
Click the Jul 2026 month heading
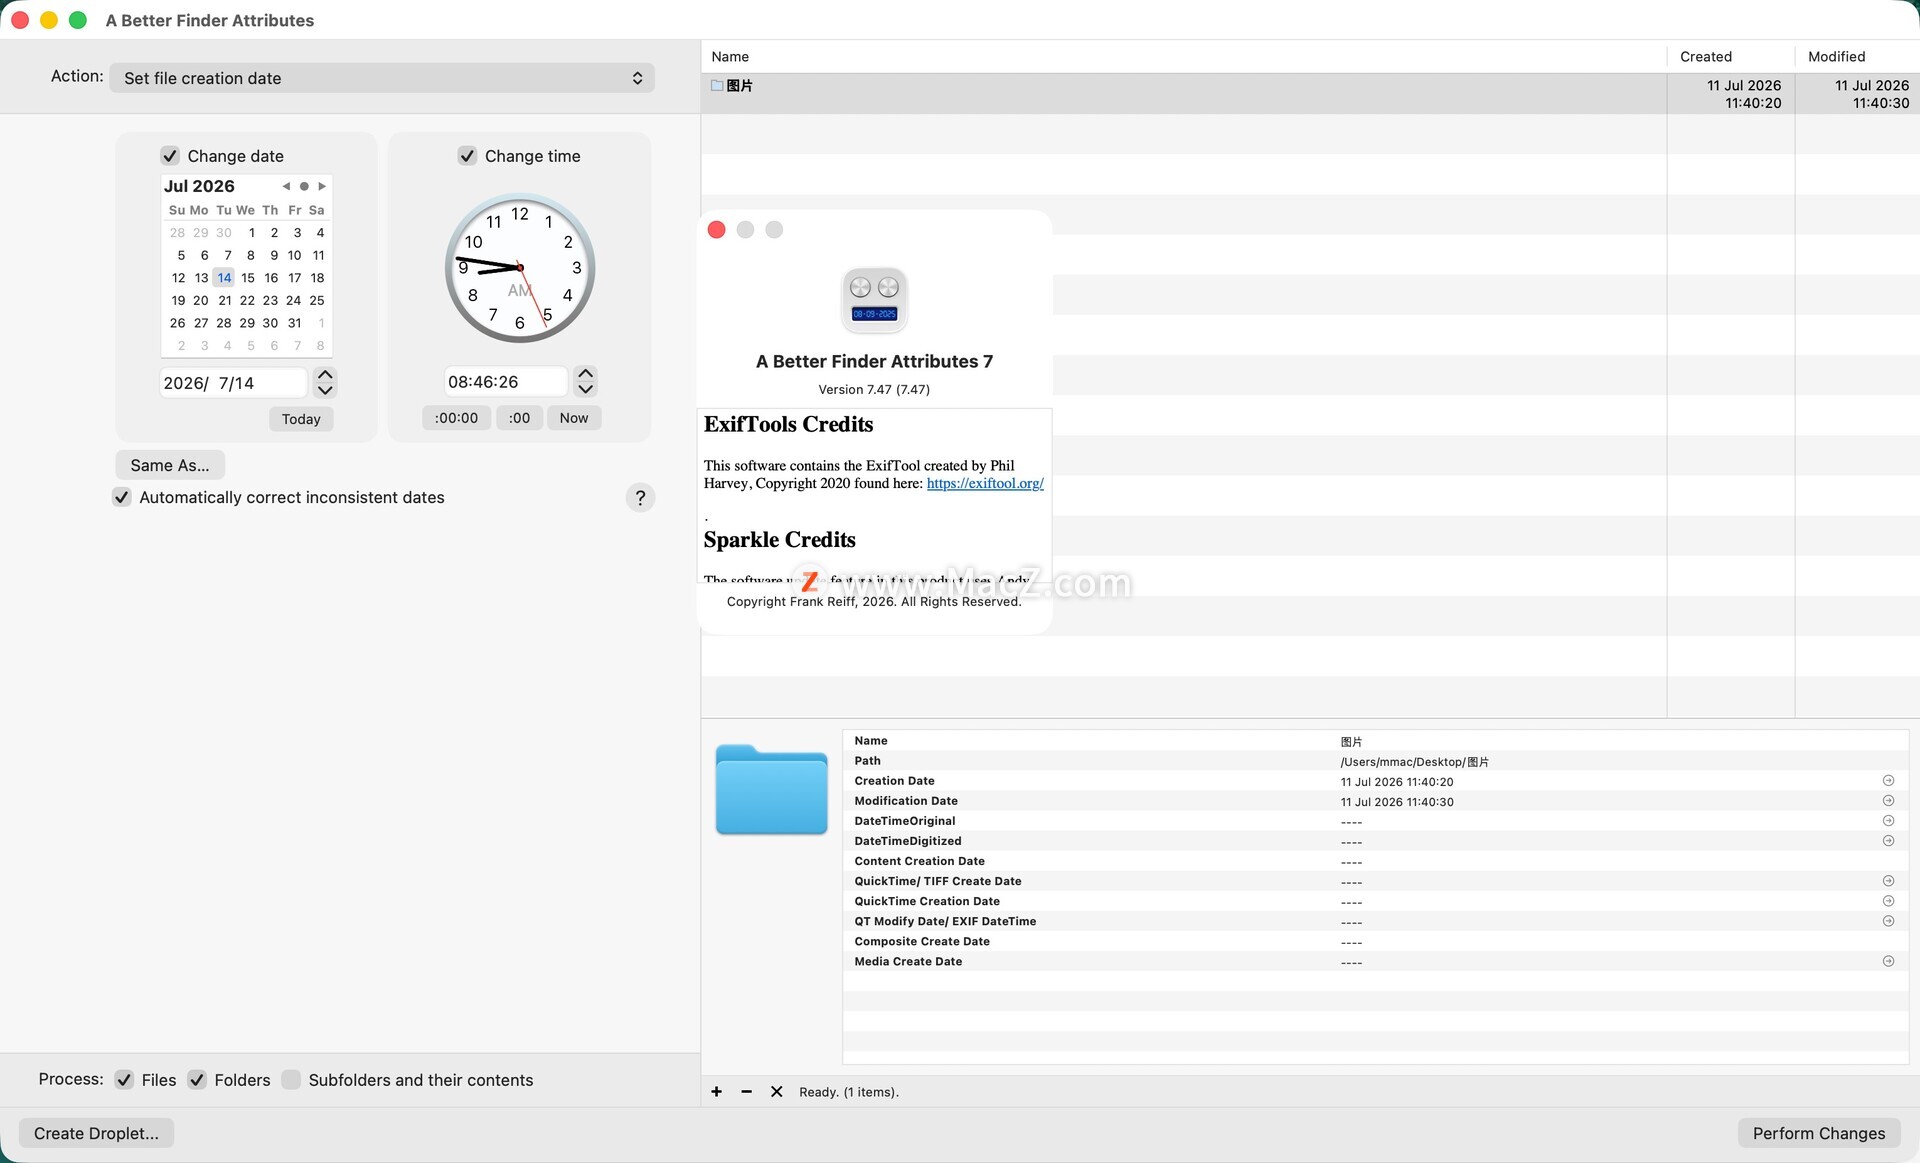[x=199, y=186]
